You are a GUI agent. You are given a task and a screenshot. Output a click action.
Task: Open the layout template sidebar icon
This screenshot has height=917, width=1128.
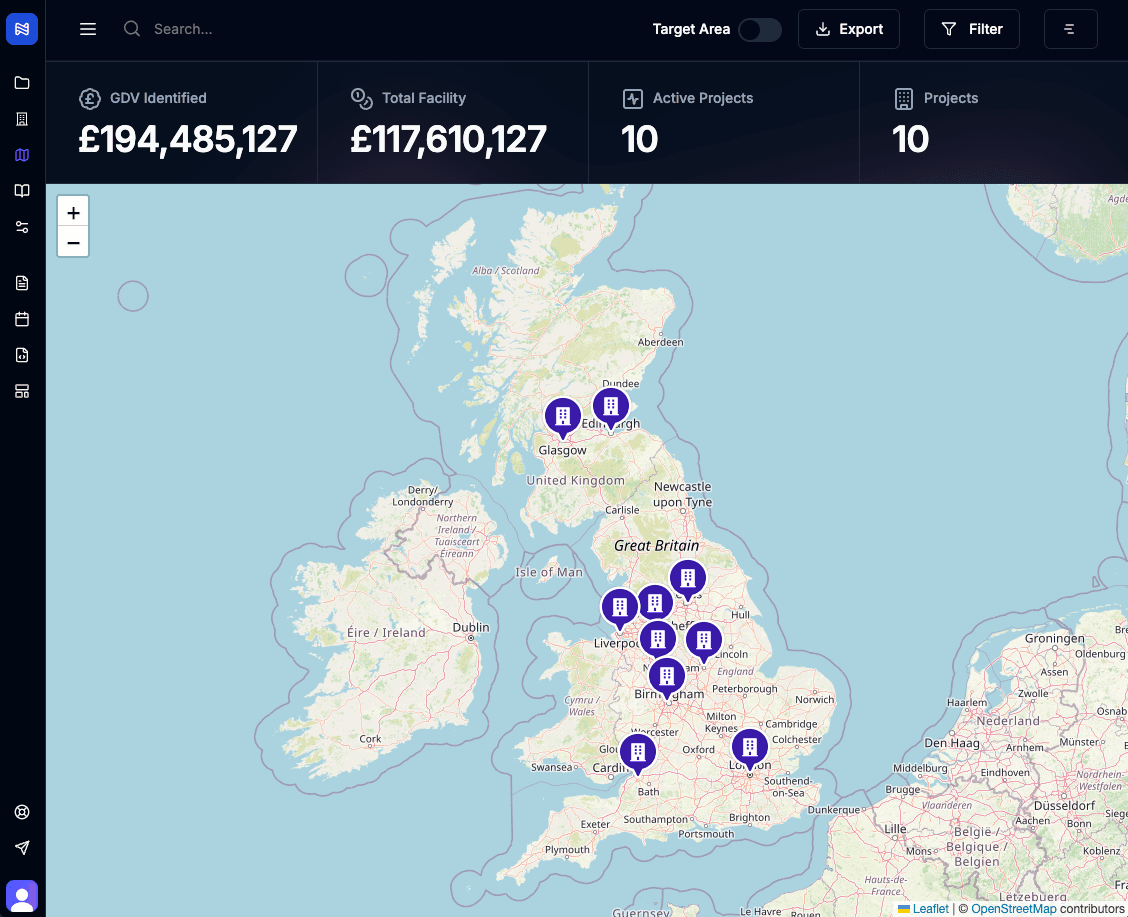[x=22, y=391]
